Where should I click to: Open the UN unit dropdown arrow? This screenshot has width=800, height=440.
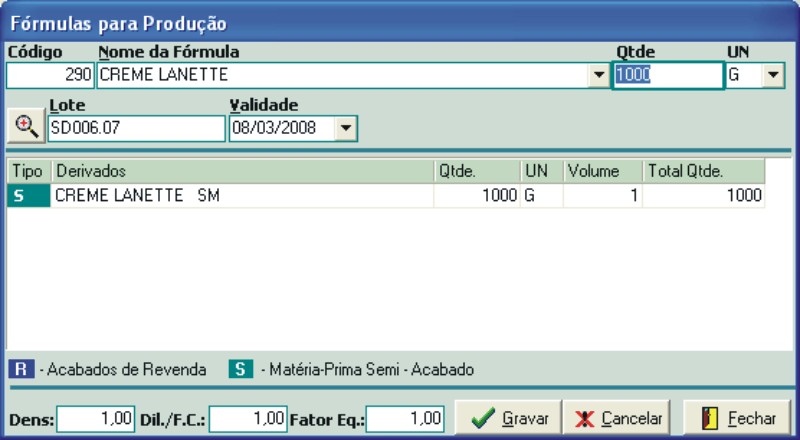pos(773,76)
